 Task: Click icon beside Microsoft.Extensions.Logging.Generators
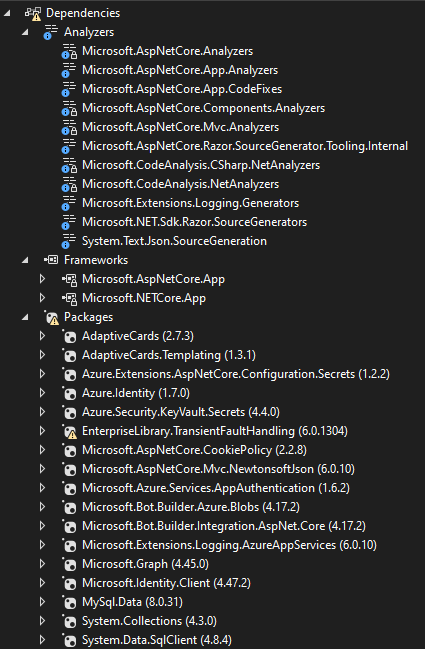(69, 204)
